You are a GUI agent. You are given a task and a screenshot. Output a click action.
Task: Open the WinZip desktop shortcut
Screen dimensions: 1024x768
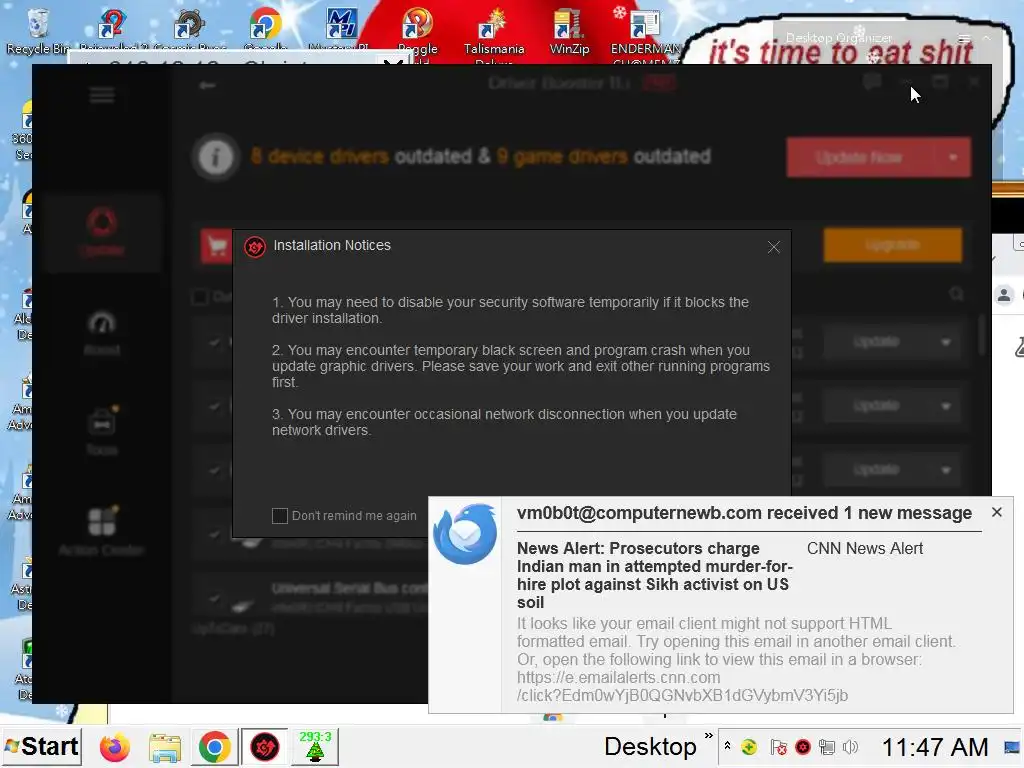(x=569, y=29)
